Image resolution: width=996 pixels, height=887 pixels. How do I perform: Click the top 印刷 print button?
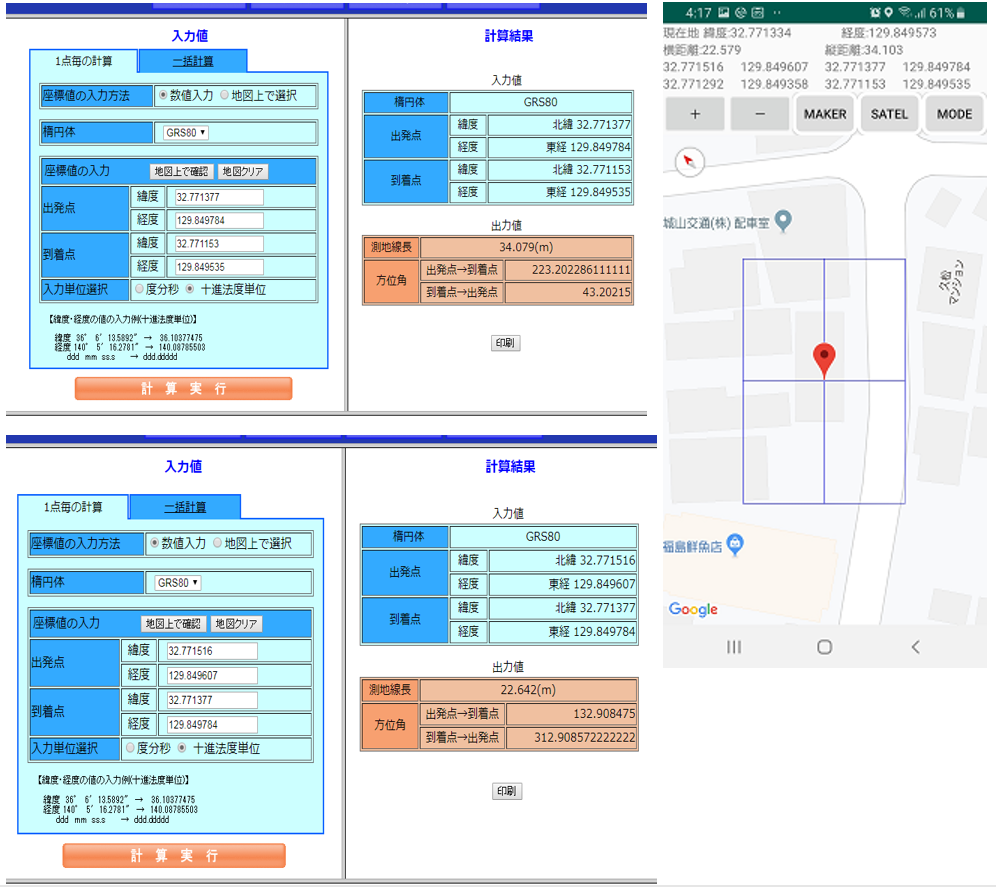(506, 343)
